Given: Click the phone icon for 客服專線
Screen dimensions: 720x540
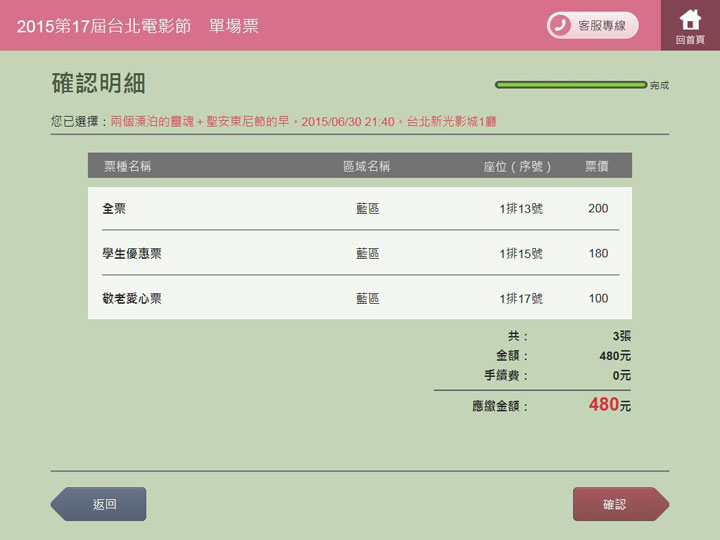Looking at the screenshot, I should click(561, 25).
